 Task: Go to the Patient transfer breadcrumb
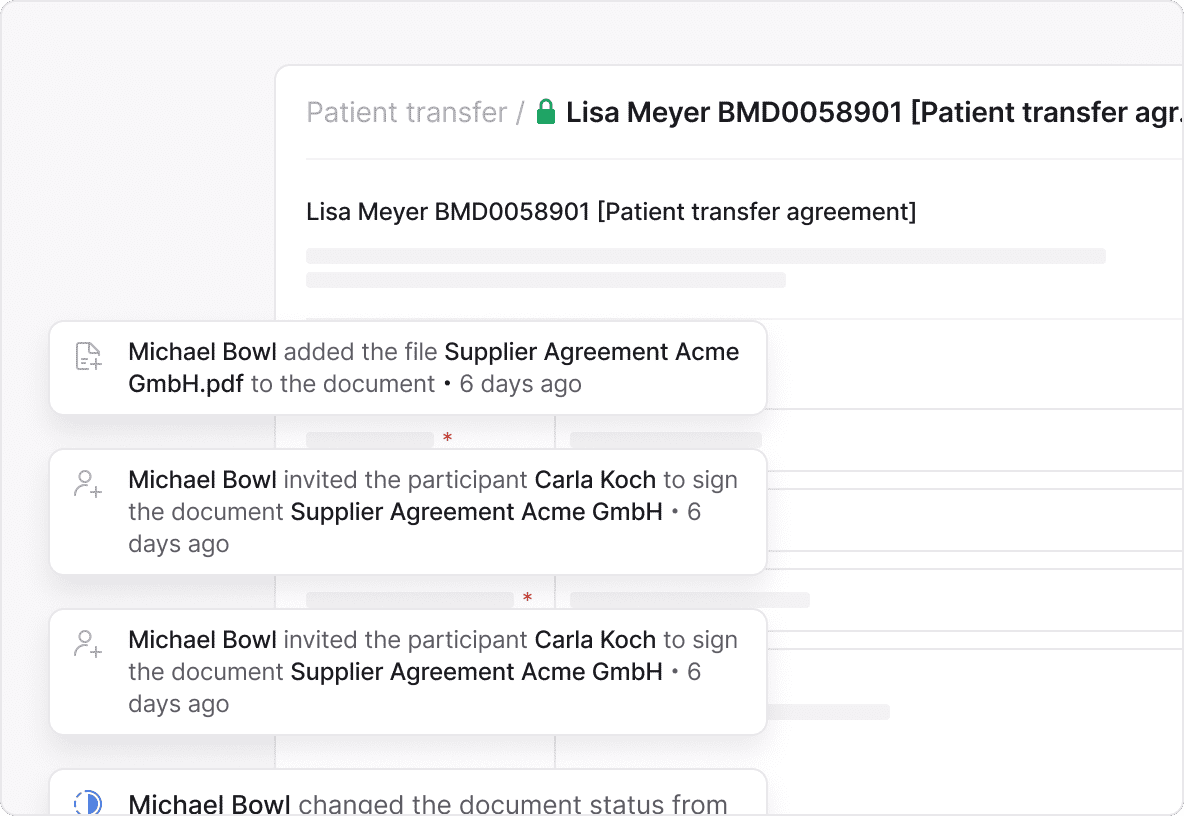coord(406,112)
